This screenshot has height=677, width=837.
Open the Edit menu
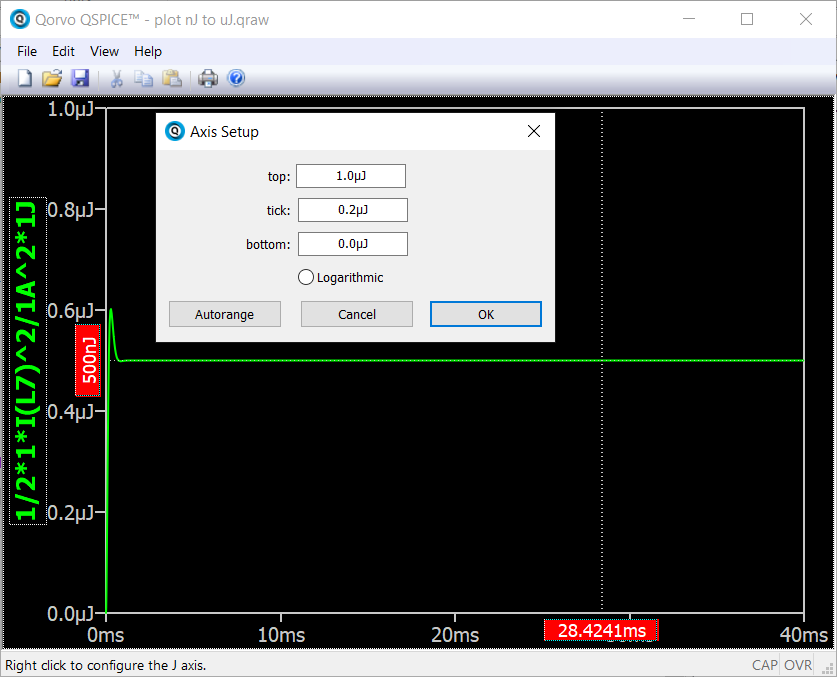click(x=63, y=51)
